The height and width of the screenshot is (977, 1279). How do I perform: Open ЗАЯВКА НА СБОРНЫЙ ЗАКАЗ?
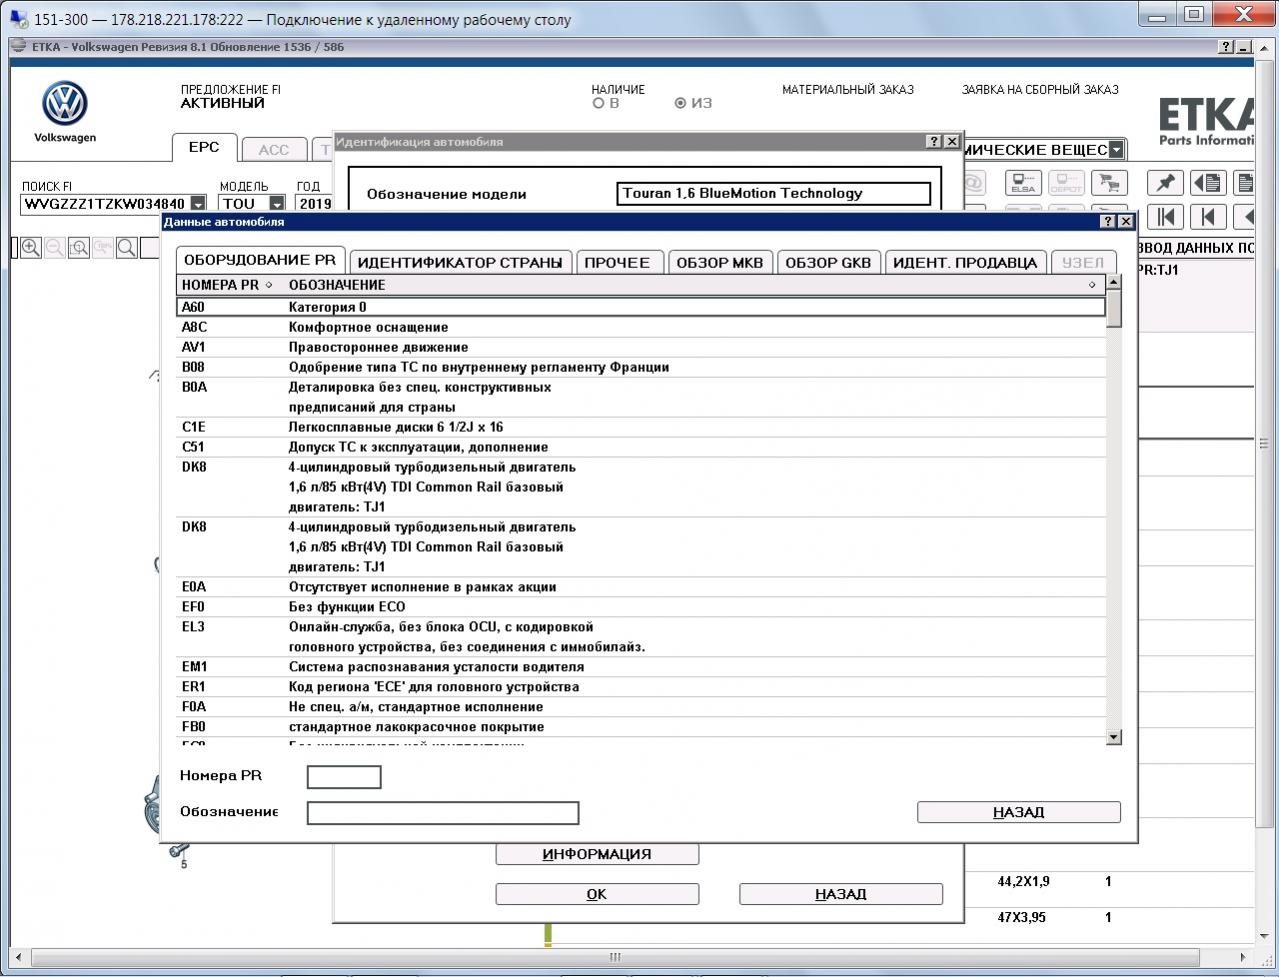(x=1040, y=90)
